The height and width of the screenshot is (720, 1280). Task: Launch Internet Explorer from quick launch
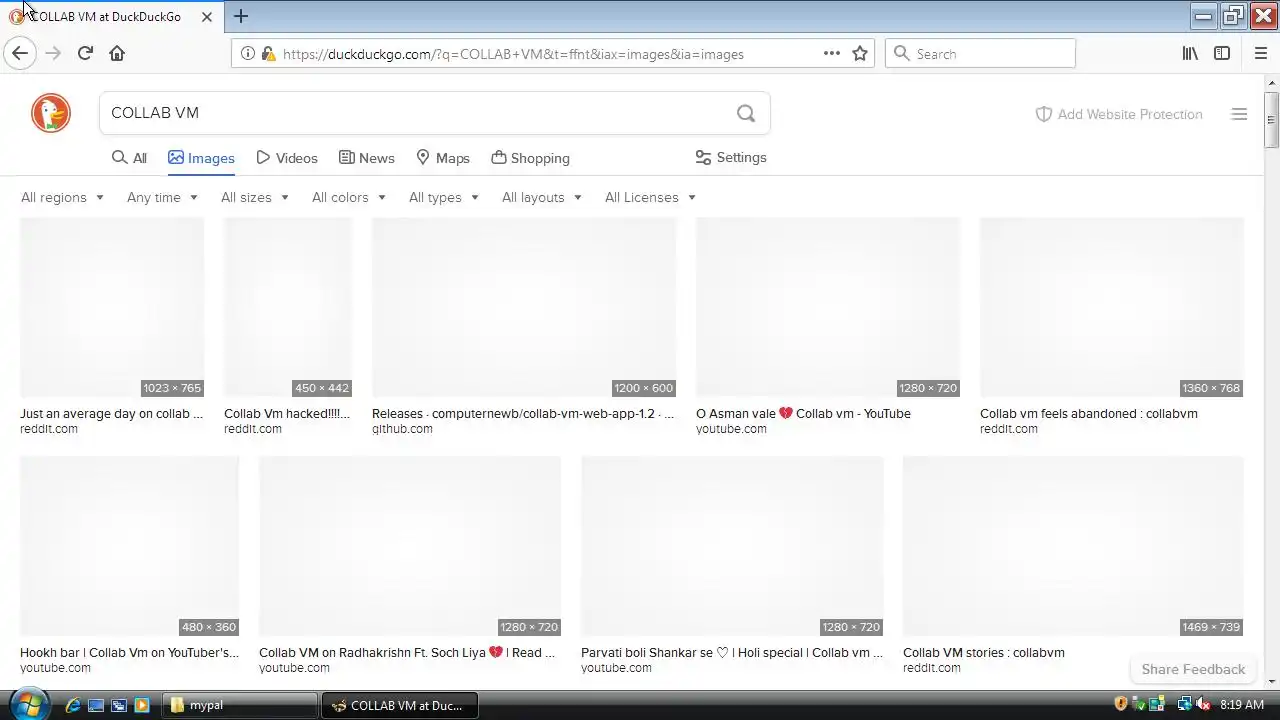point(73,705)
